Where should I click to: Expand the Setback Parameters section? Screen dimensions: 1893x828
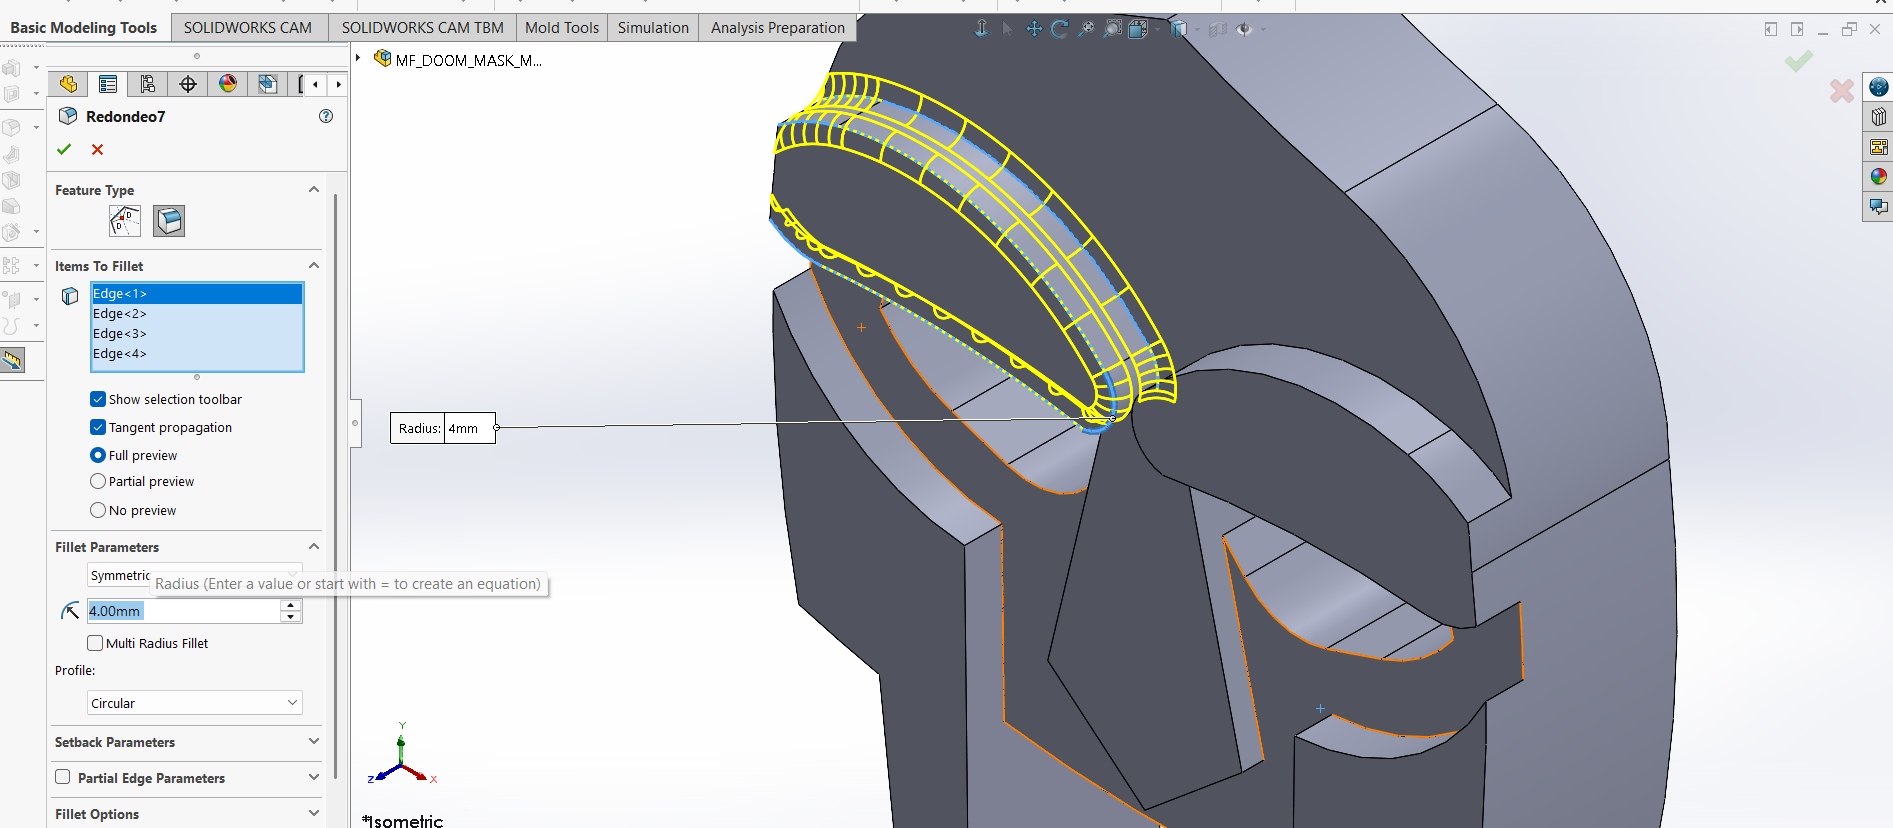coord(314,741)
